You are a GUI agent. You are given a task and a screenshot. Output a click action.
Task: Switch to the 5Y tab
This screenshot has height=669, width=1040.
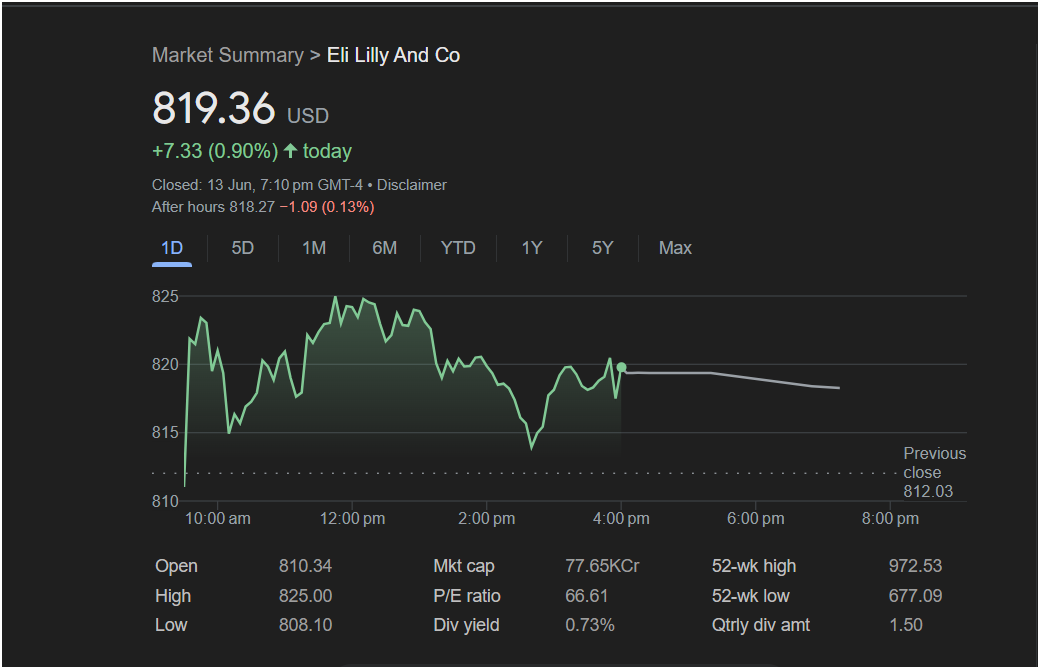tap(602, 249)
